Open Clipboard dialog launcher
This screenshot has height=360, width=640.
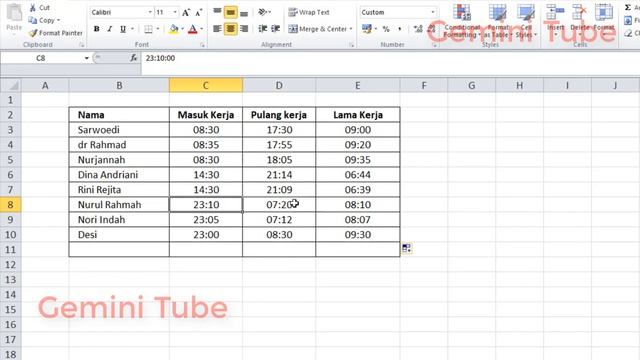click(x=82, y=45)
